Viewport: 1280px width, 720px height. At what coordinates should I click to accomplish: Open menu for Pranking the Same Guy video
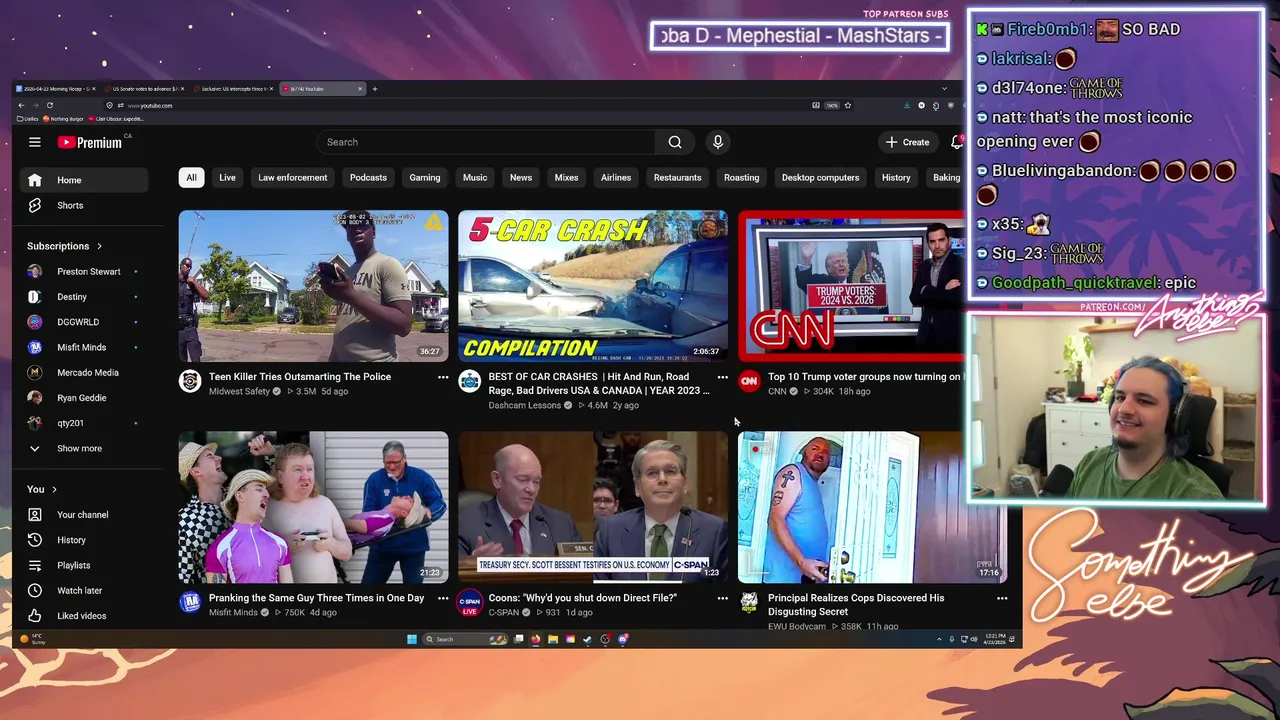click(x=443, y=598)
